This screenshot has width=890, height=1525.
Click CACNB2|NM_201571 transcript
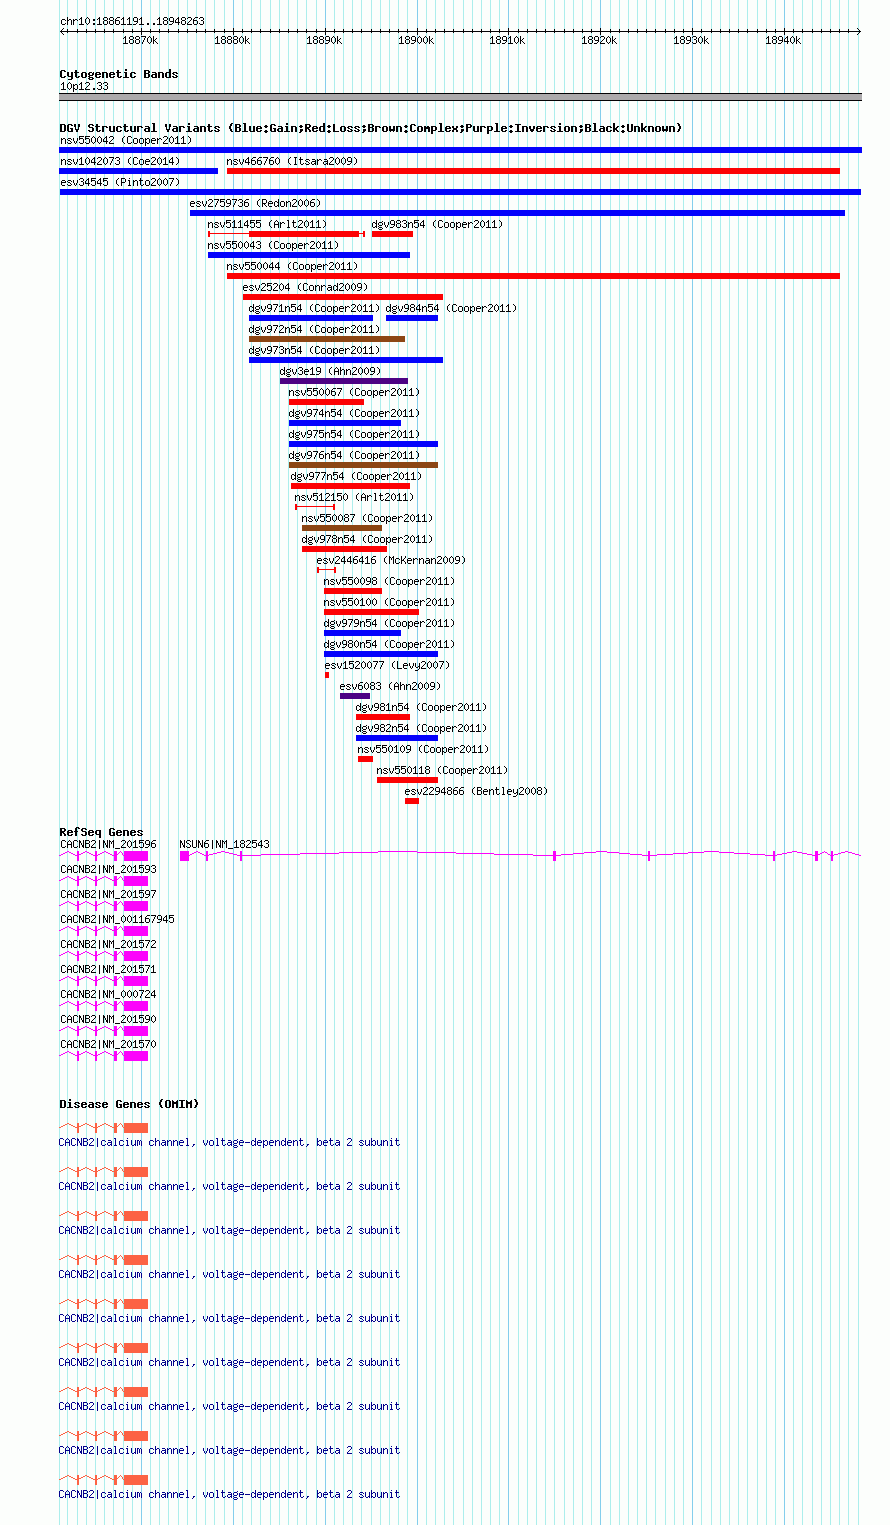pyautogui.click(x=104, y=981)
